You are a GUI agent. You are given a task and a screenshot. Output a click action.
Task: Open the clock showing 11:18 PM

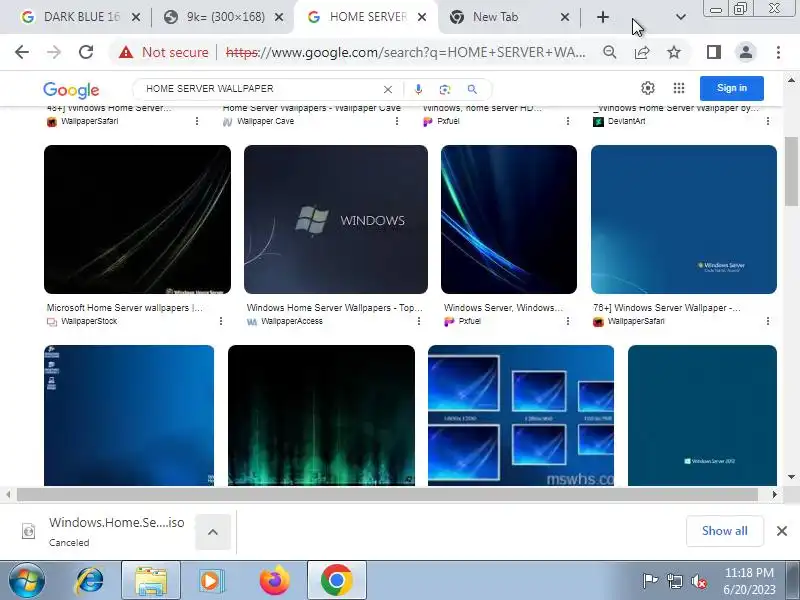click(x=749, y=581)
